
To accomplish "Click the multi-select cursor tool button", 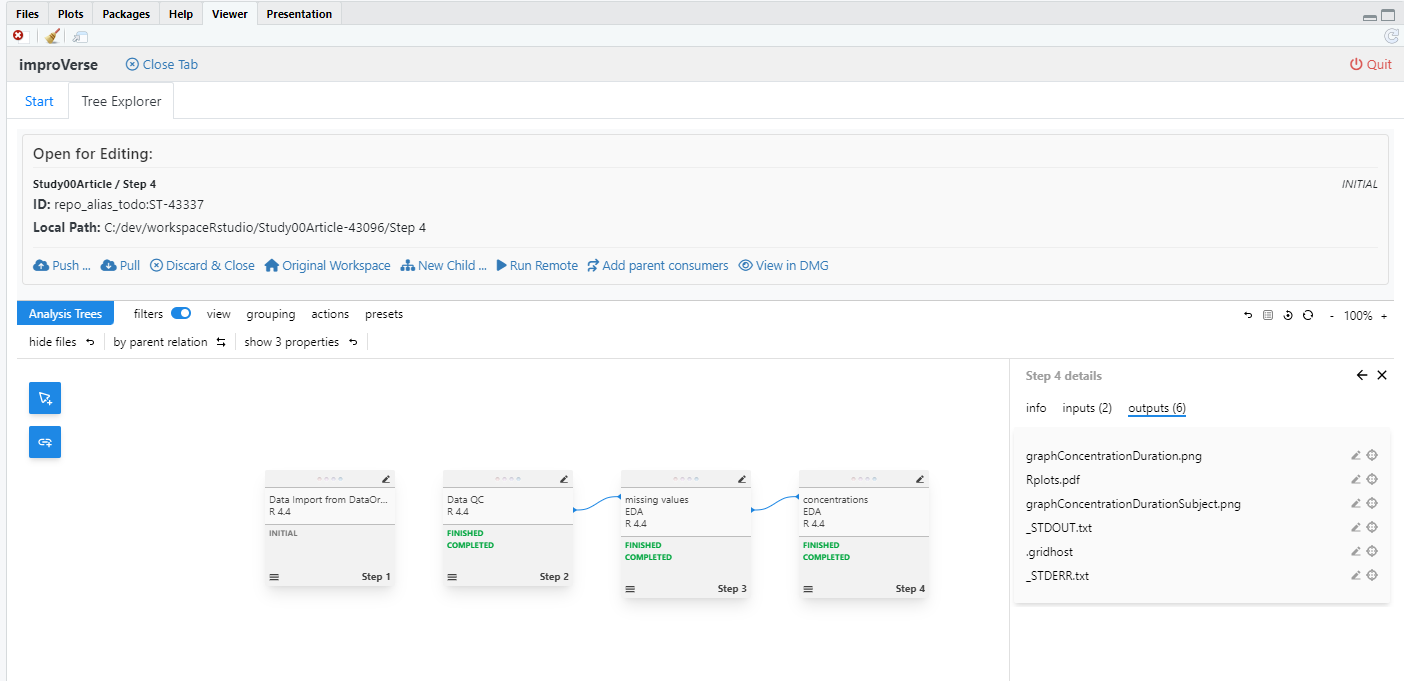I will (x=45, y=398).
